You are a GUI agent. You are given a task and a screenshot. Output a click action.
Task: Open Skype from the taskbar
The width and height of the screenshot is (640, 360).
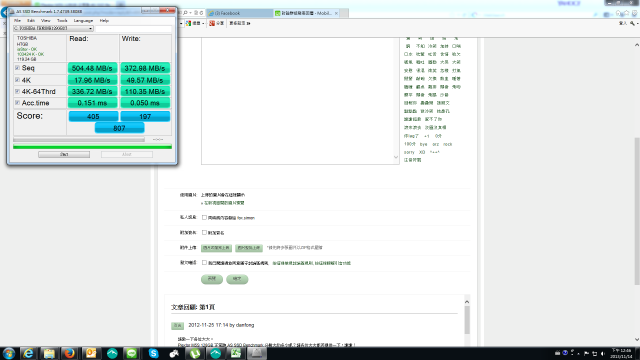tap(153, 353)
